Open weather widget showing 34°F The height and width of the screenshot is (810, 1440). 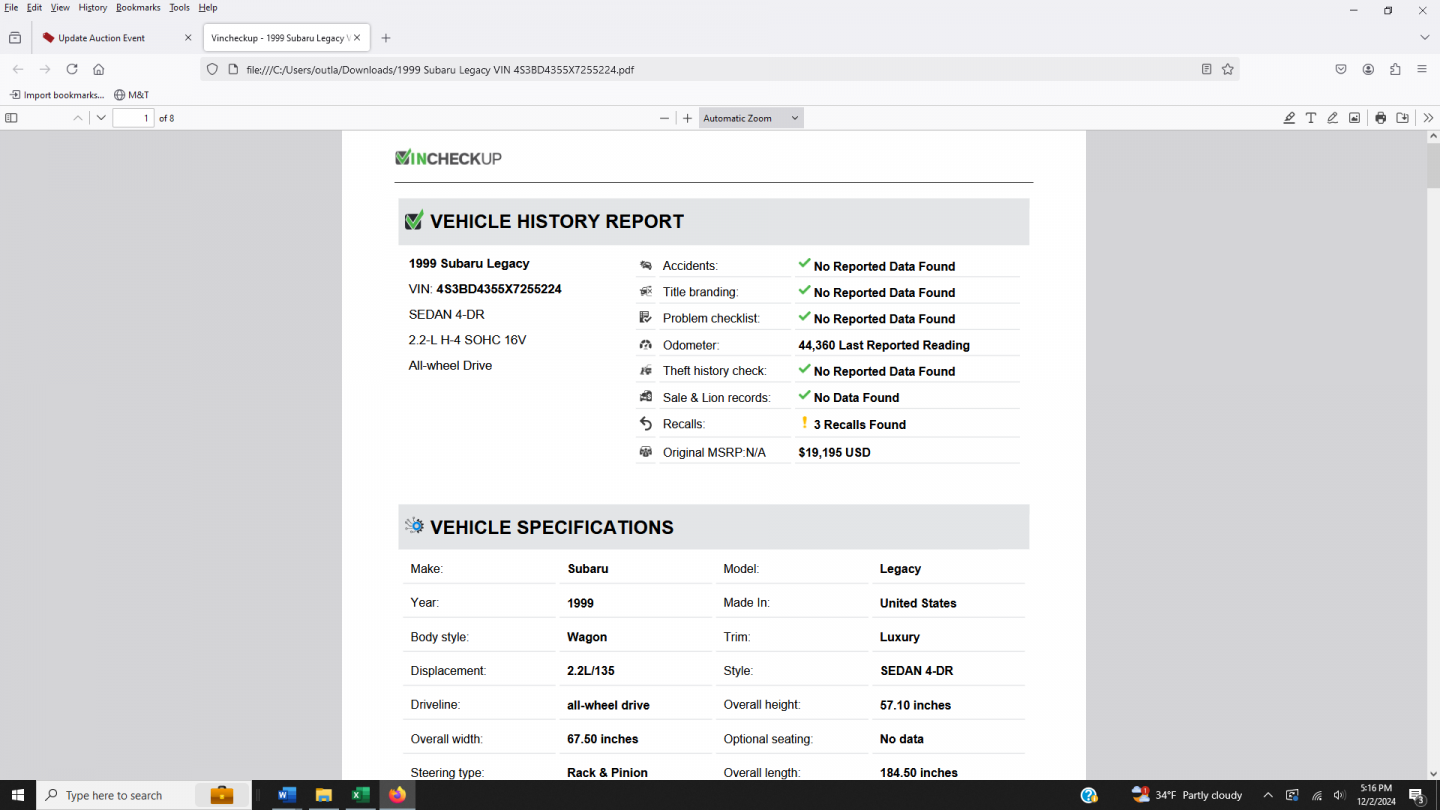[1187, 795]
